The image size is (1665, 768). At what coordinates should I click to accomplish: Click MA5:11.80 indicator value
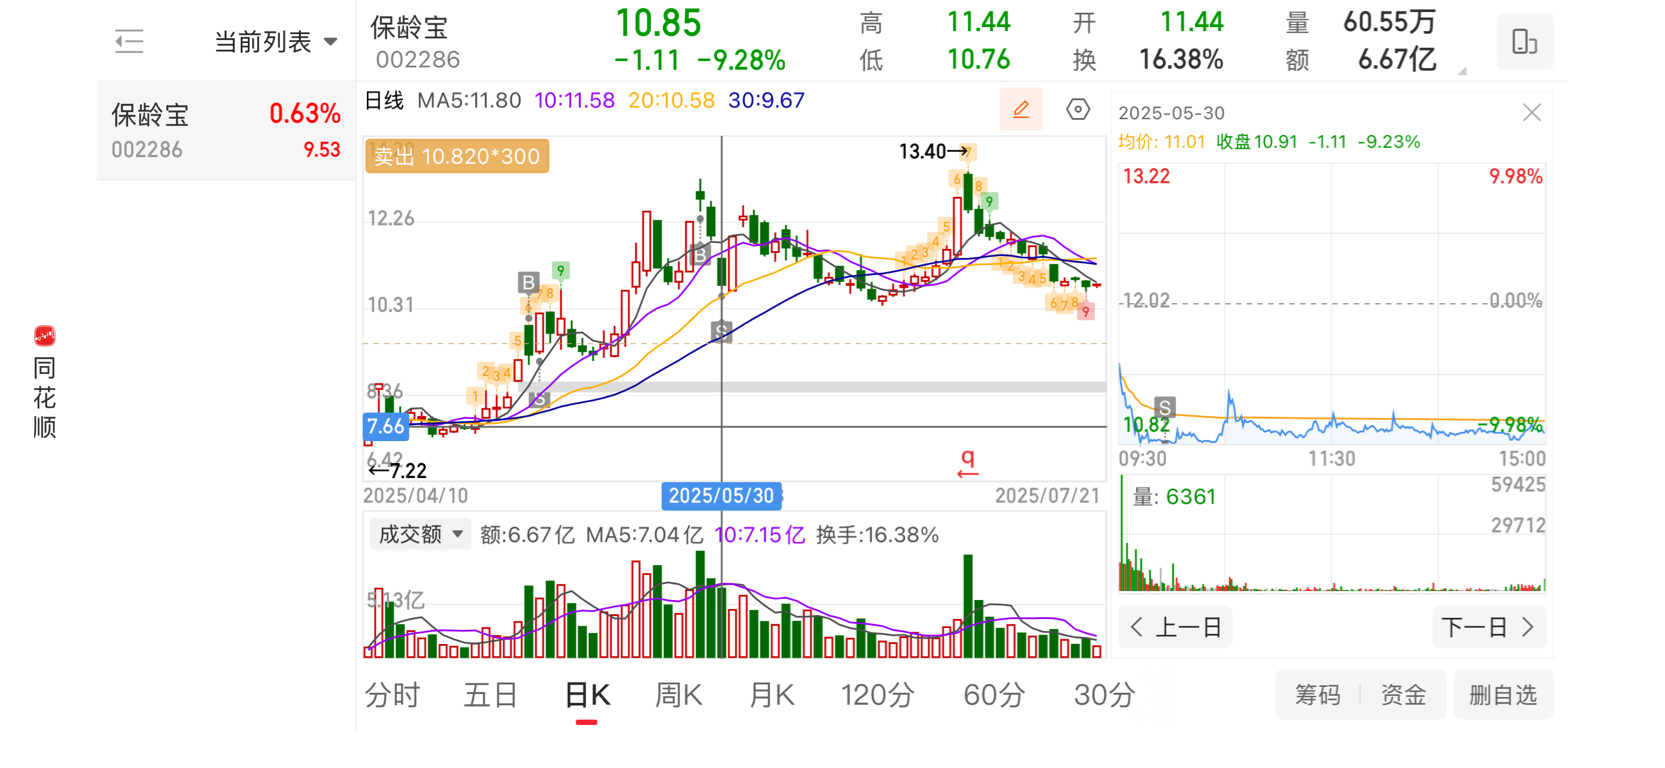469,101
